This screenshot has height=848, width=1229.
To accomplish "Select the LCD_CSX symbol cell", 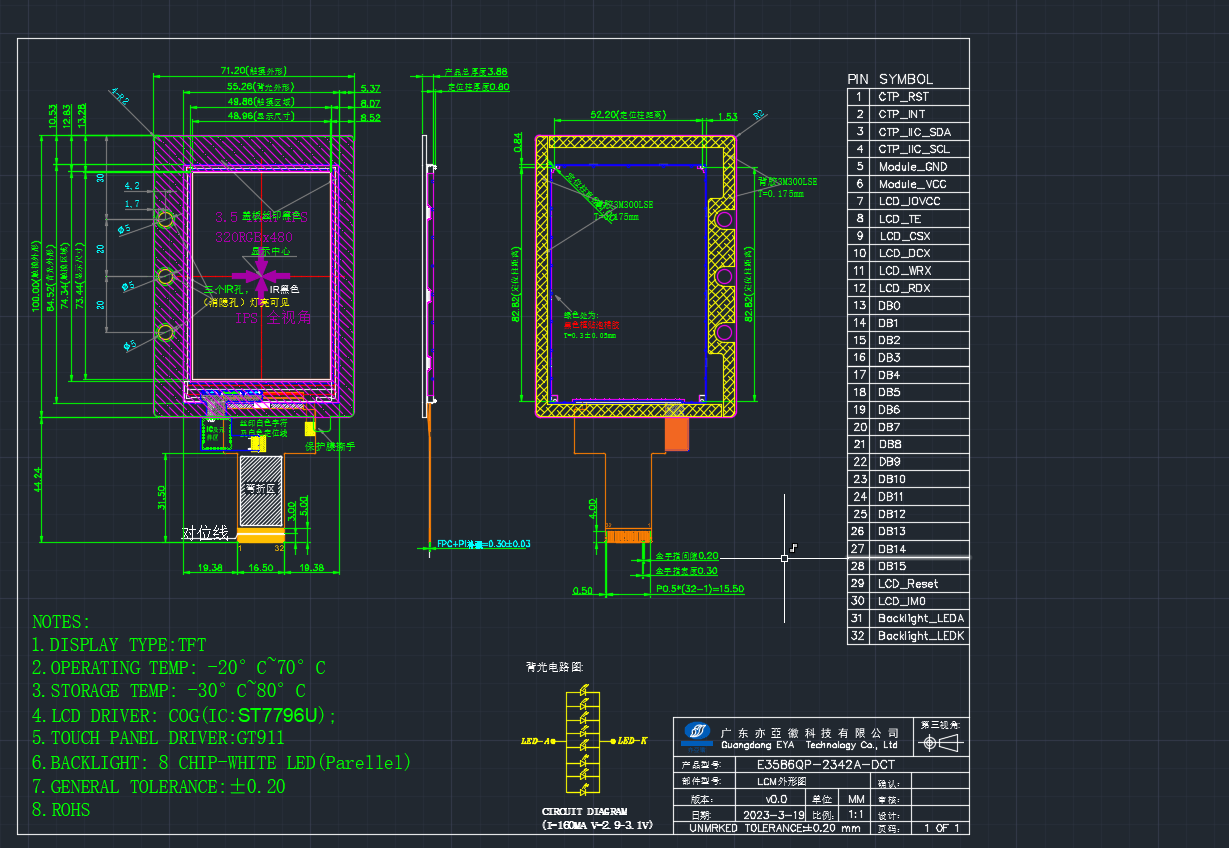I will point(905,236).
